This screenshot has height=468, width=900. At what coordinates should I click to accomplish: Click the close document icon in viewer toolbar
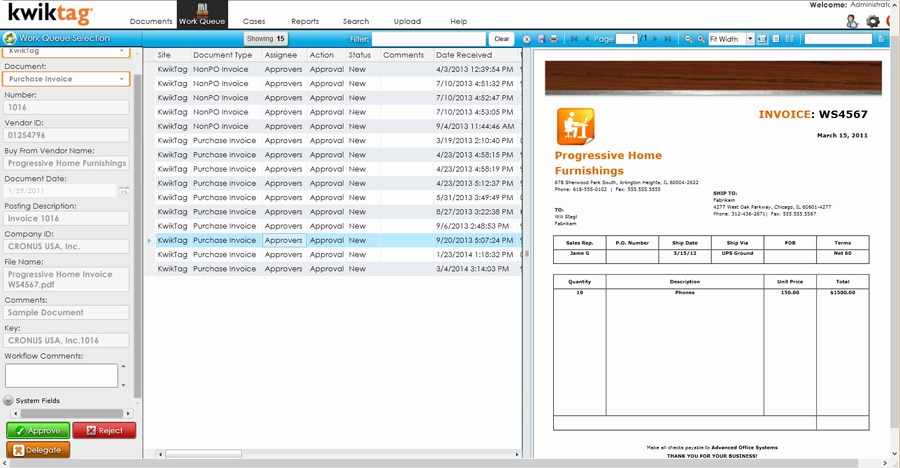pyautogui.click(x=527, y=39)
